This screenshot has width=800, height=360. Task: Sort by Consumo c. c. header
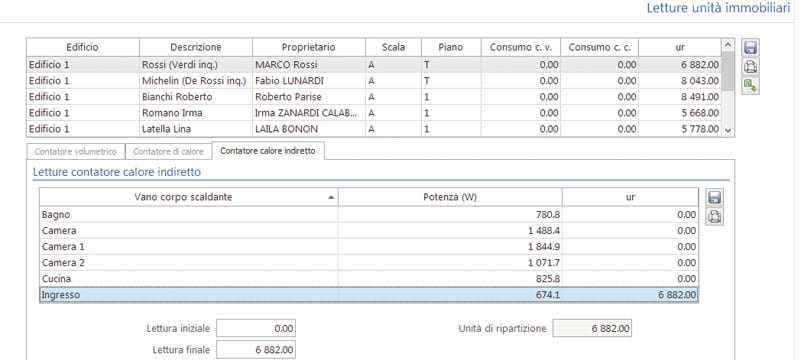599,47
